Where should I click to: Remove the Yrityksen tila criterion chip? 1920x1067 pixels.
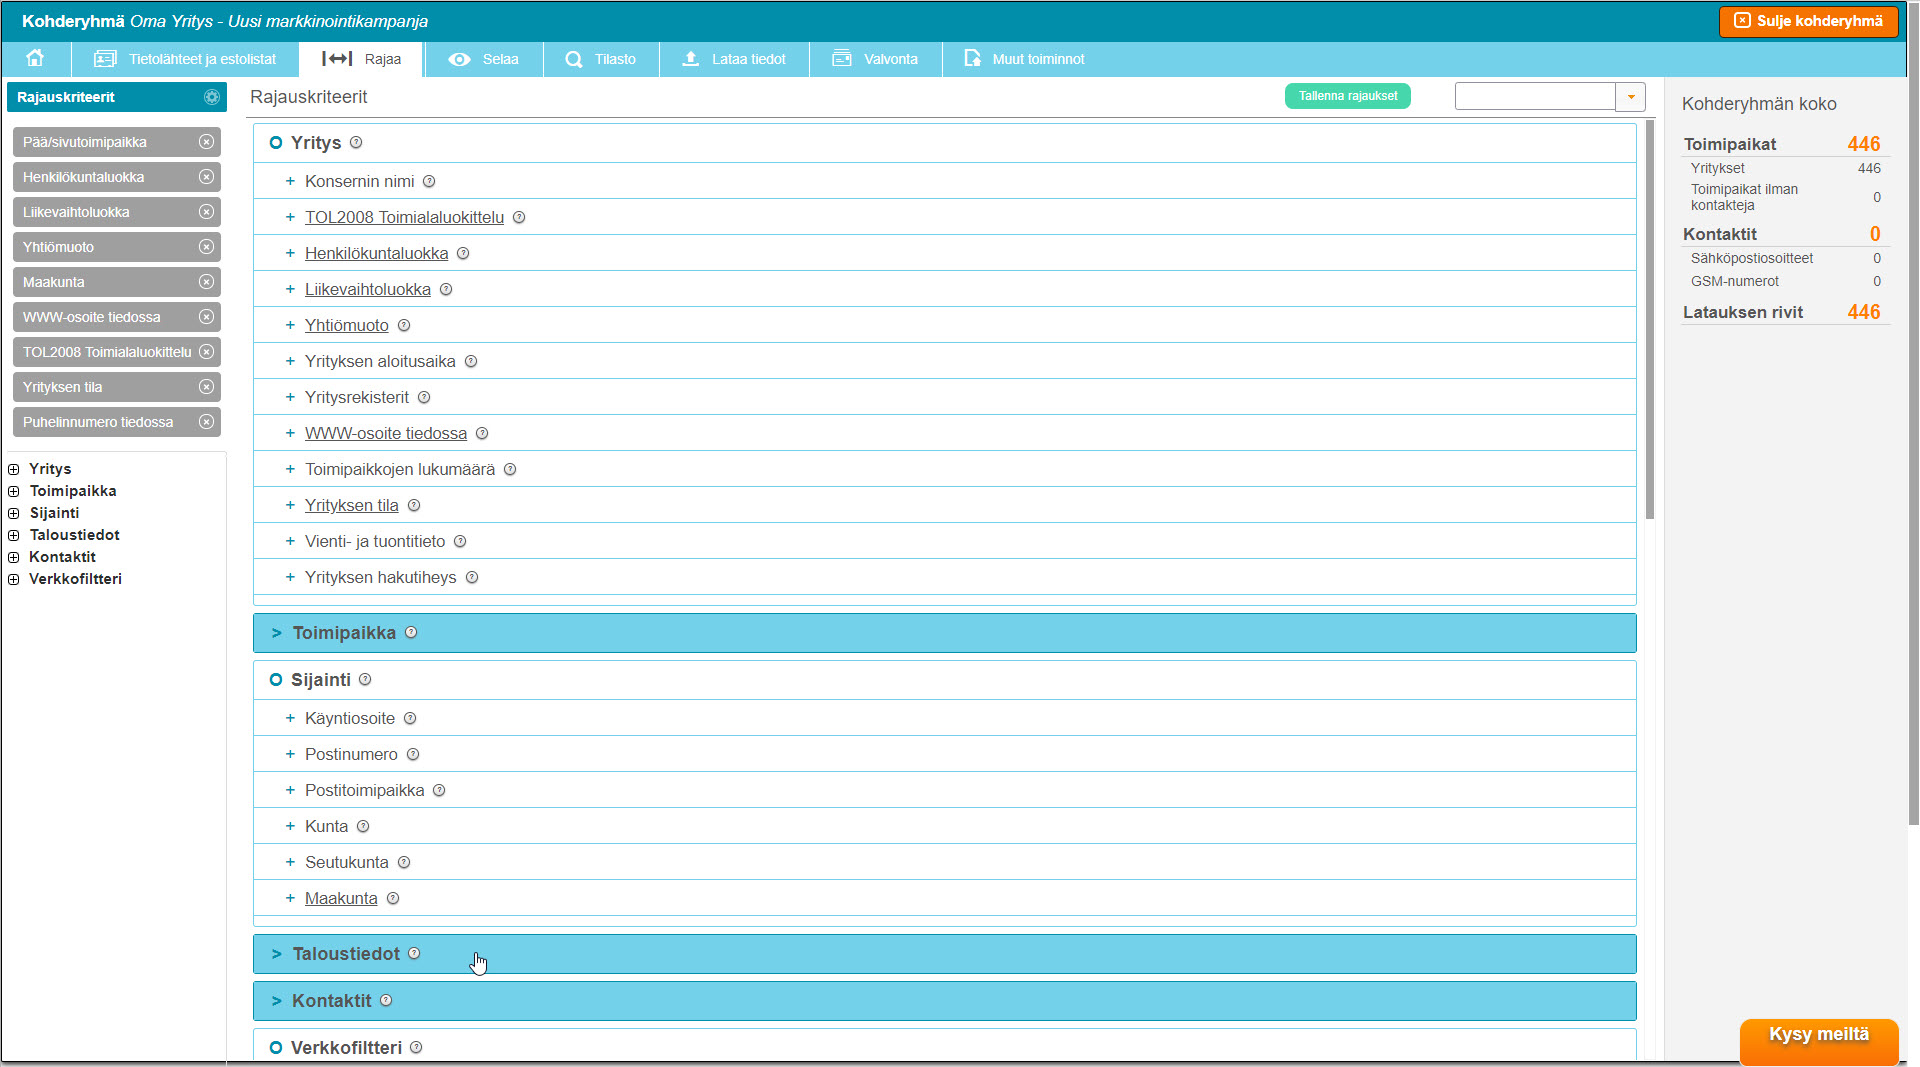206,387
